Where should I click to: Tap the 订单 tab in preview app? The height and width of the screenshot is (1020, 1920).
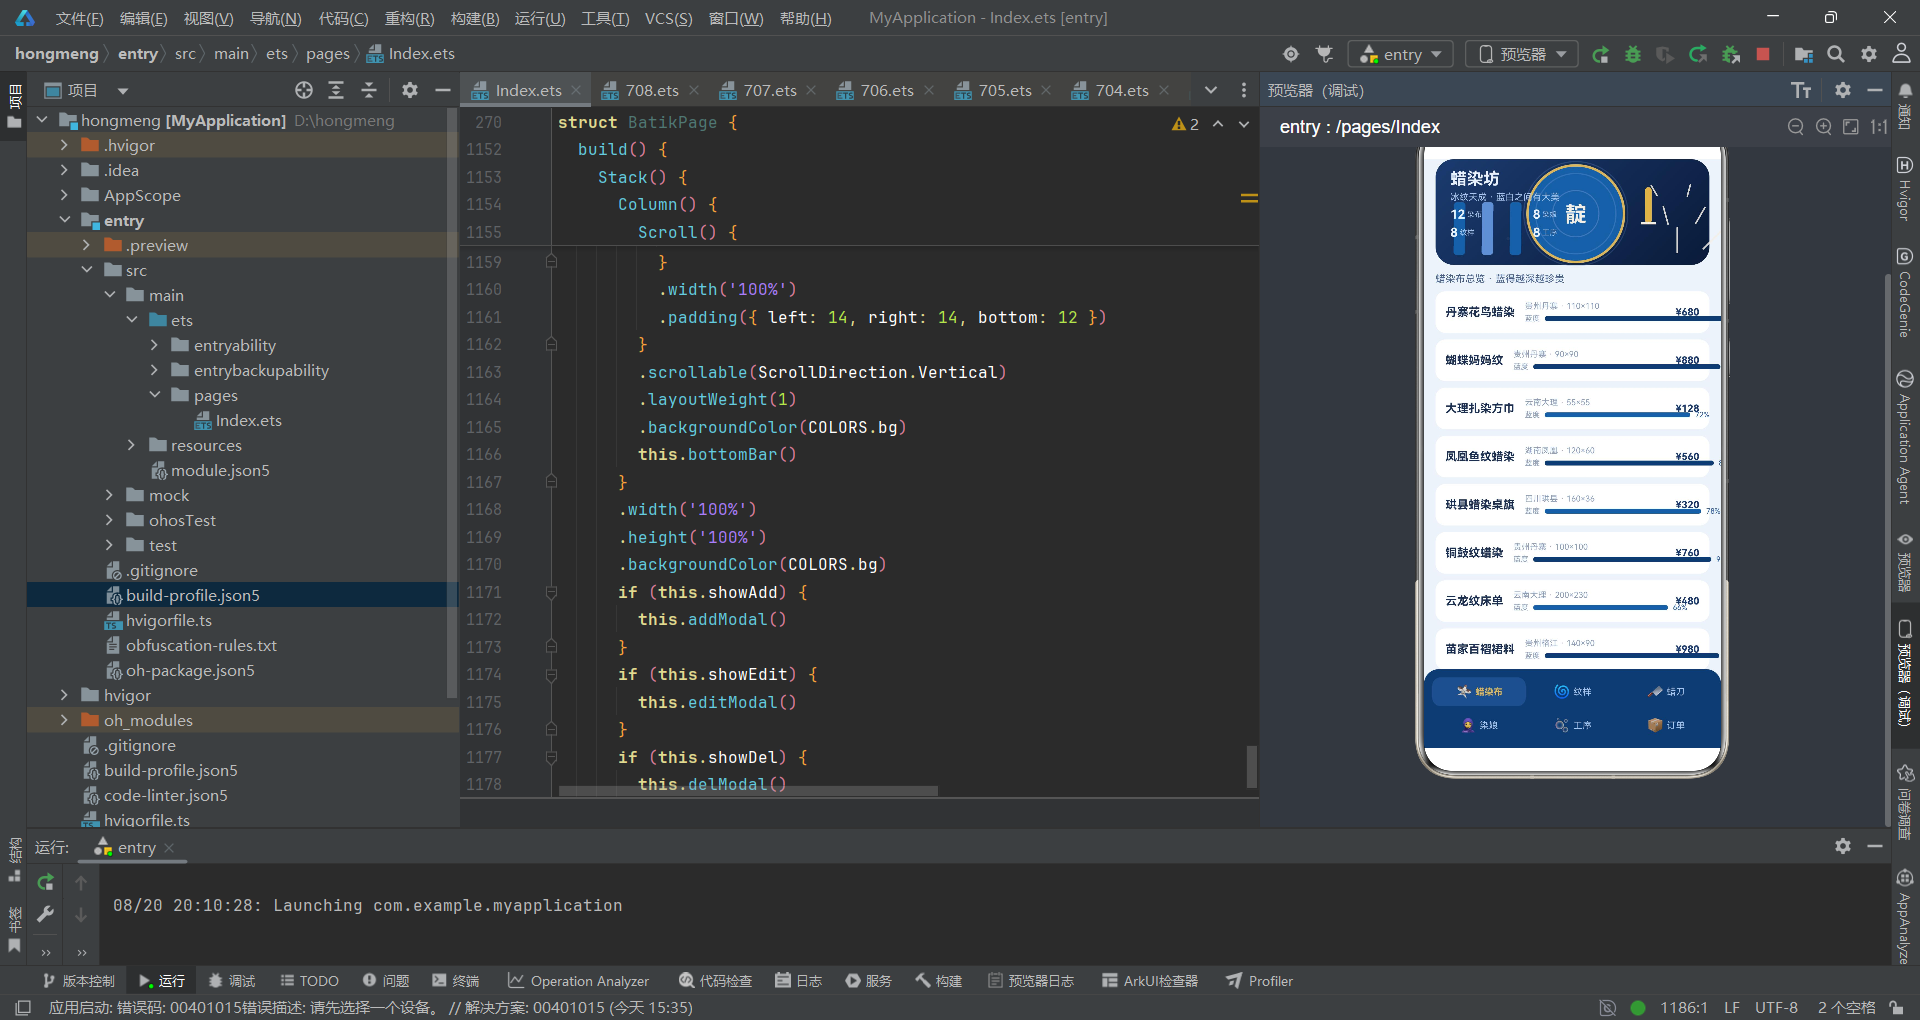1666,725
